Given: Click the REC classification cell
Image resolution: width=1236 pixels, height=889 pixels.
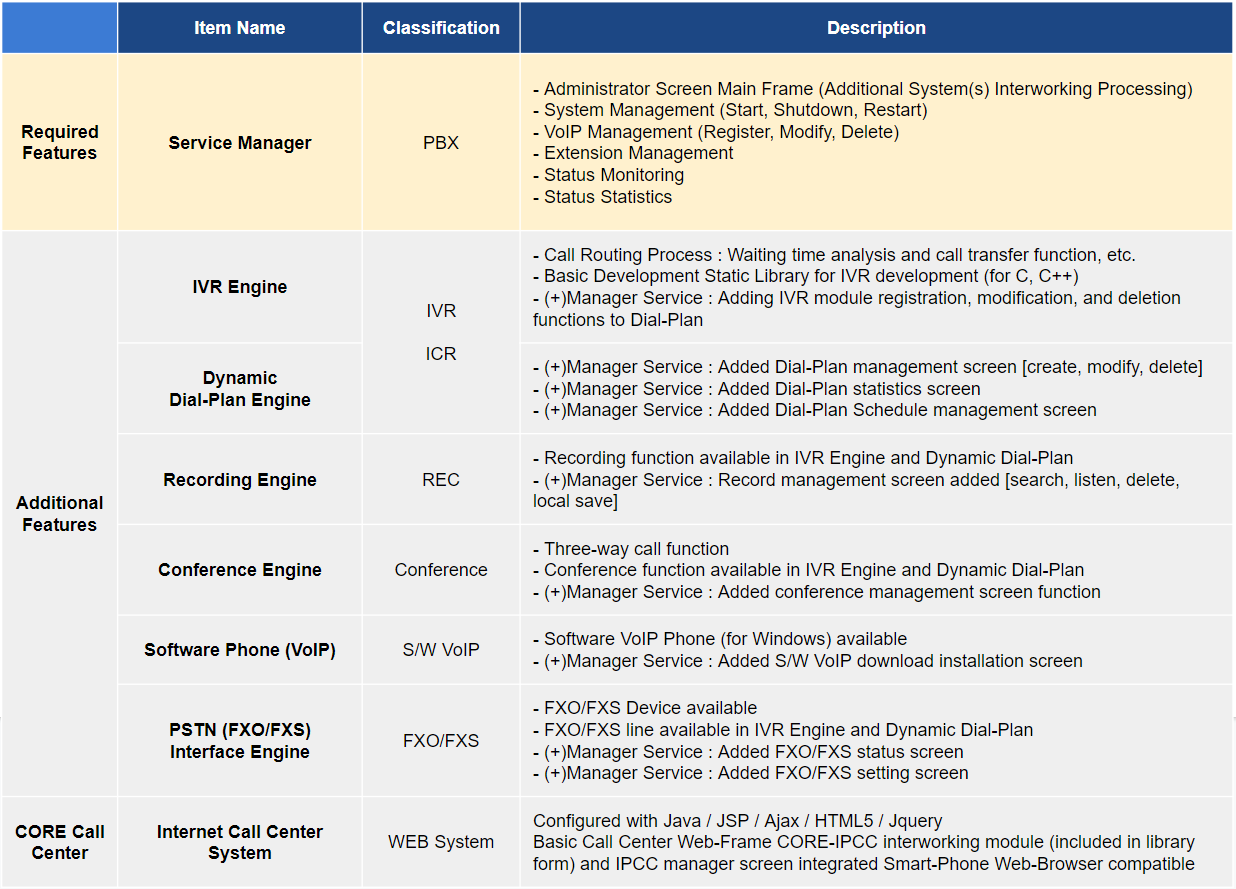Looking at the screenshot, I should point(441,480).
